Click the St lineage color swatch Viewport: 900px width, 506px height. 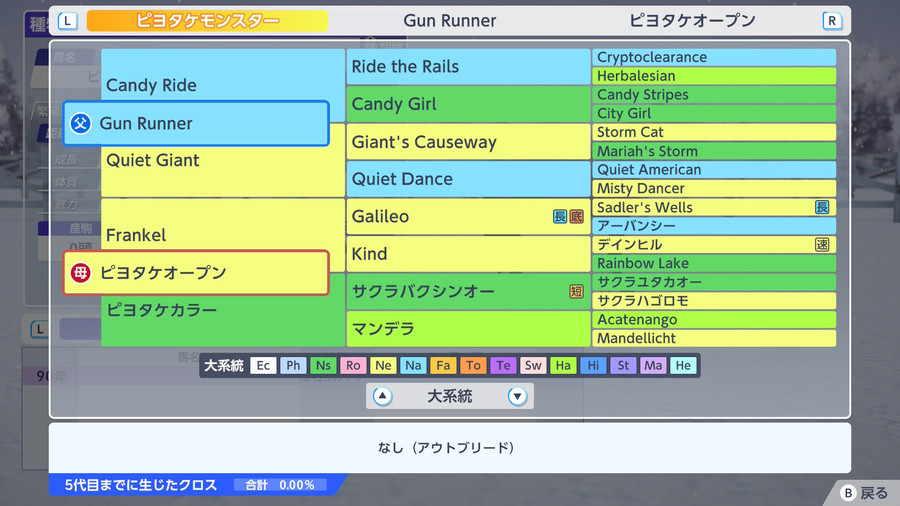[623, 365]
